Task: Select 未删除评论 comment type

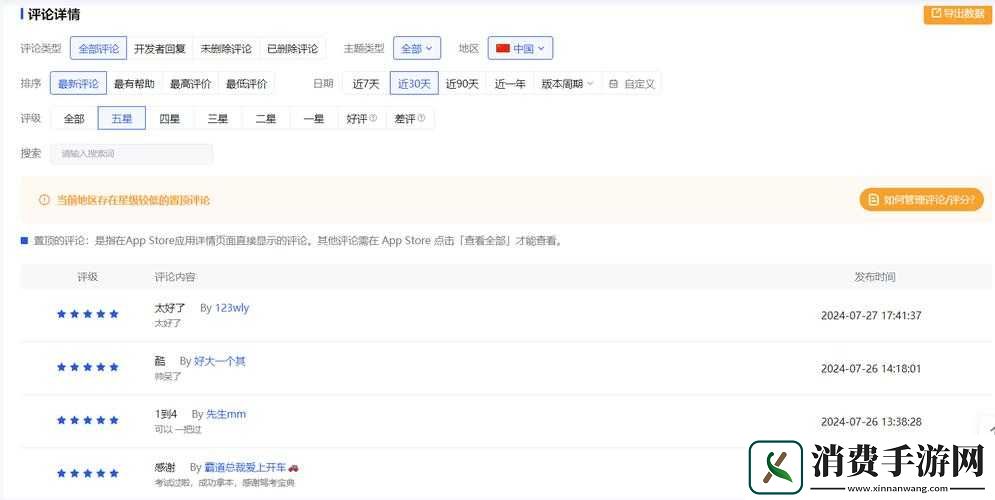Action: pyautogui.click(x=226, y=48)
